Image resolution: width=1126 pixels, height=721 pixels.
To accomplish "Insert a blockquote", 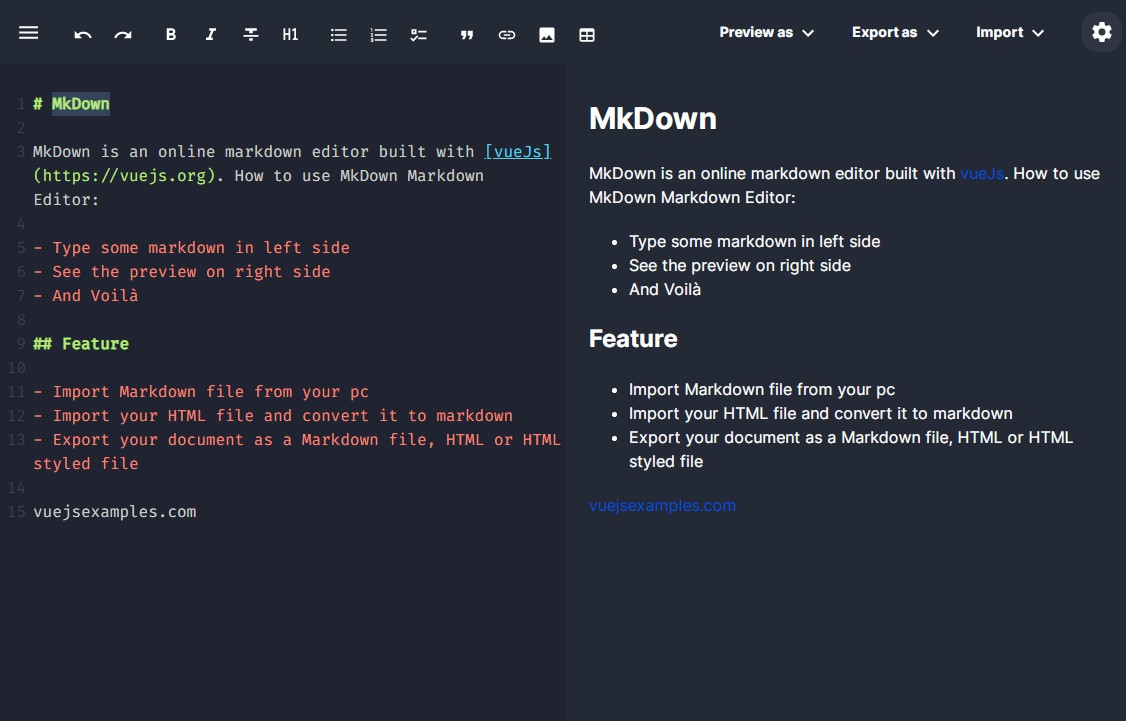I will (467, 34).
